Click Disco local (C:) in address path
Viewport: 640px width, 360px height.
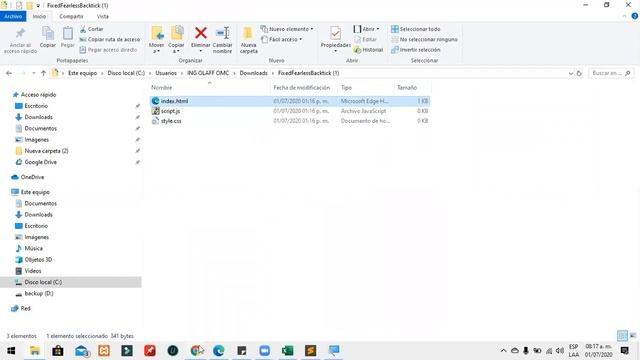pos(126,73)
